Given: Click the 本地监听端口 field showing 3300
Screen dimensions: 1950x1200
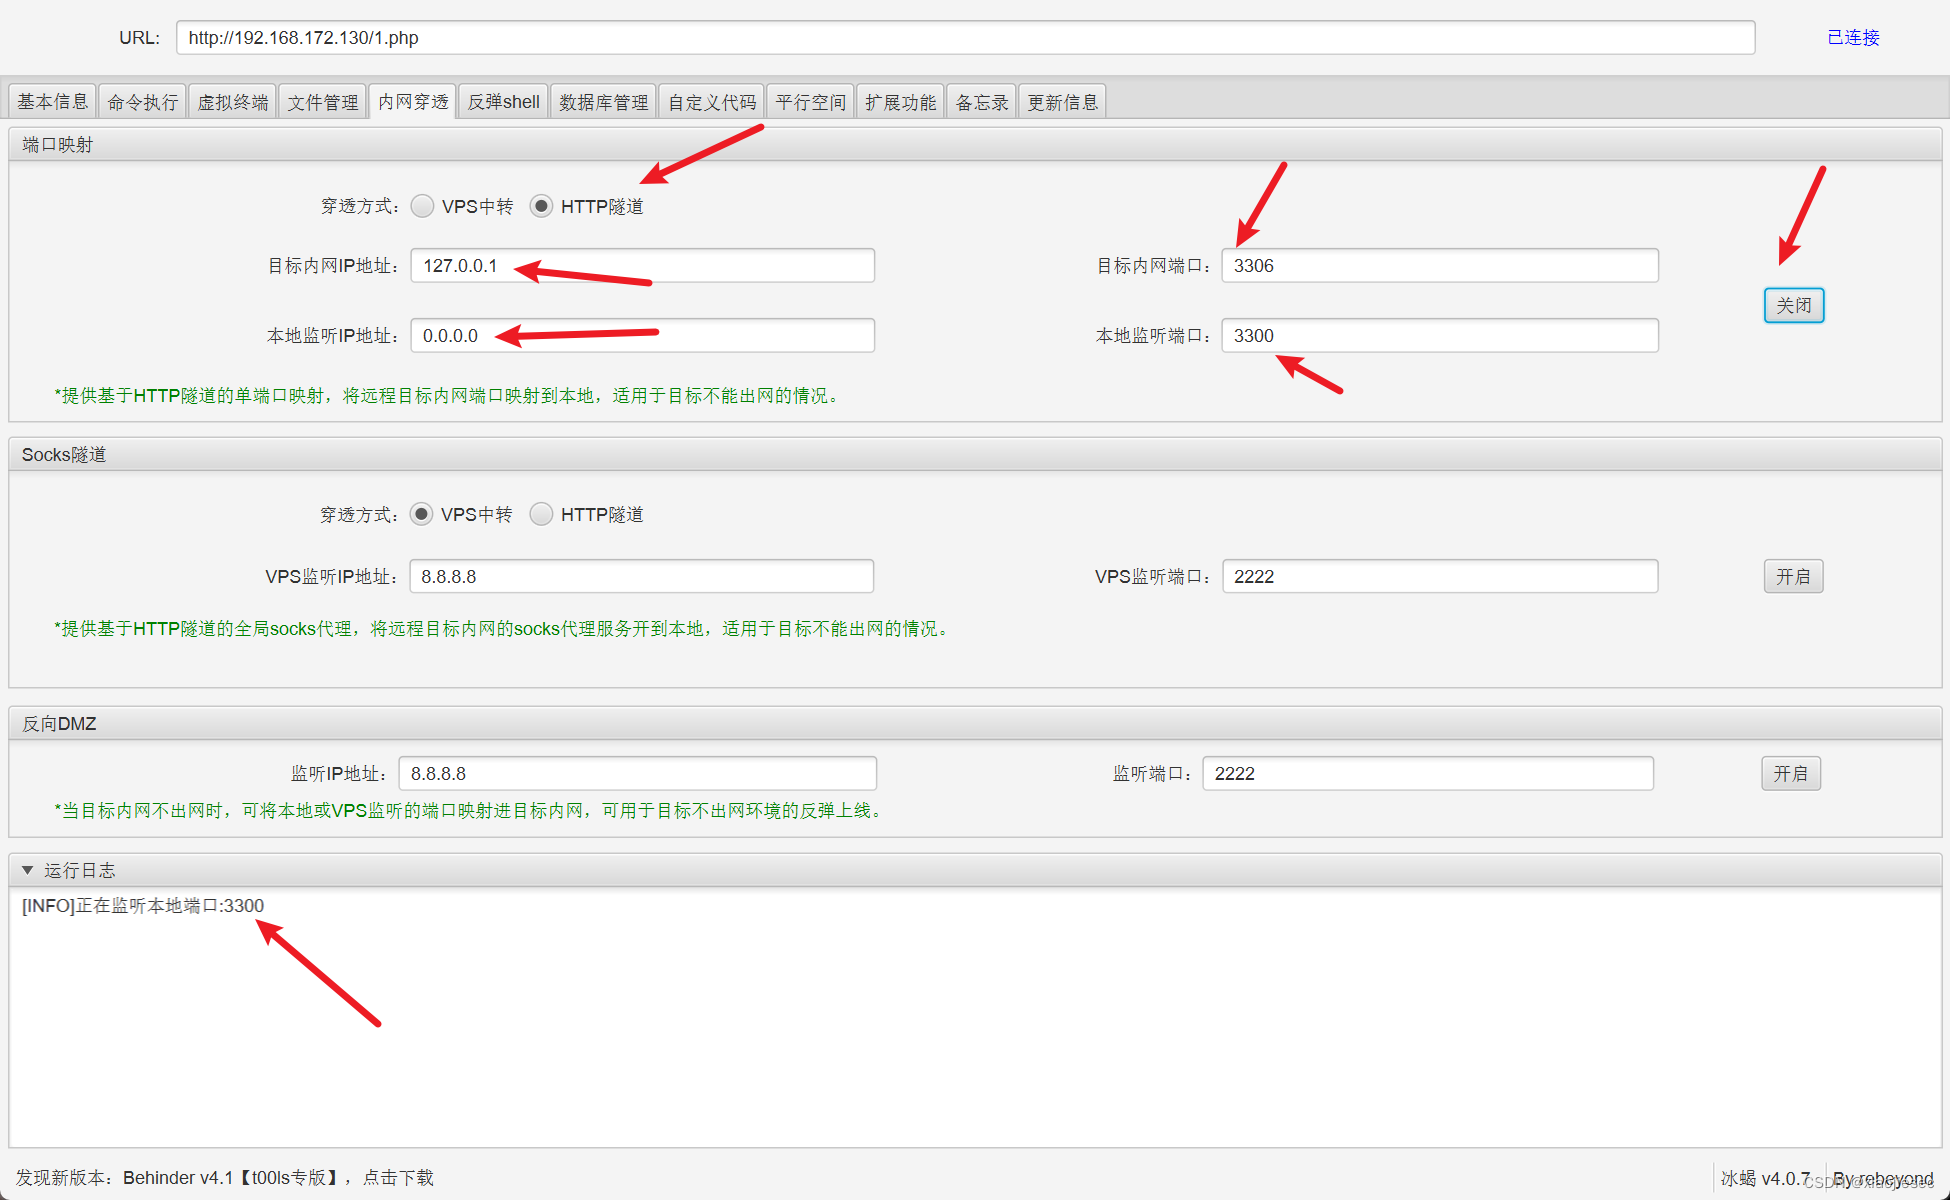Looking at the screenshot, I should tap(1439, 336).
